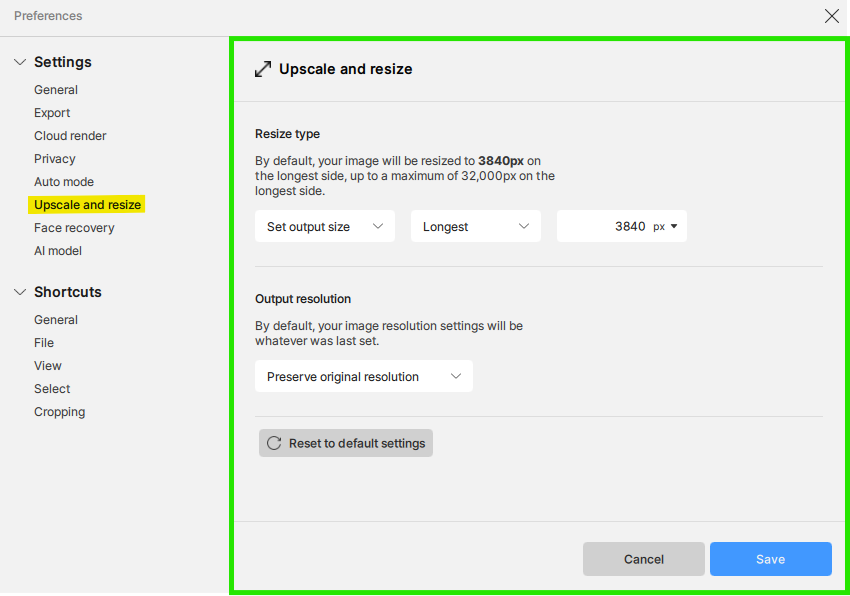The width and height of the screenshot is (850, 596).
Task: Open the Privacy settings page
Action: 55,159
